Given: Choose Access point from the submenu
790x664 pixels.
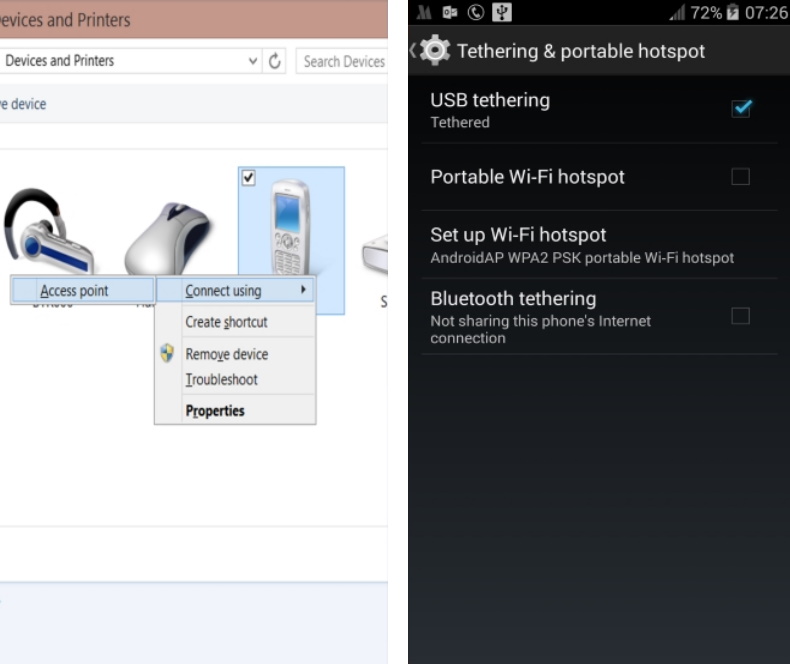Looking at the screenshot, I should click(x=74, y=291).
